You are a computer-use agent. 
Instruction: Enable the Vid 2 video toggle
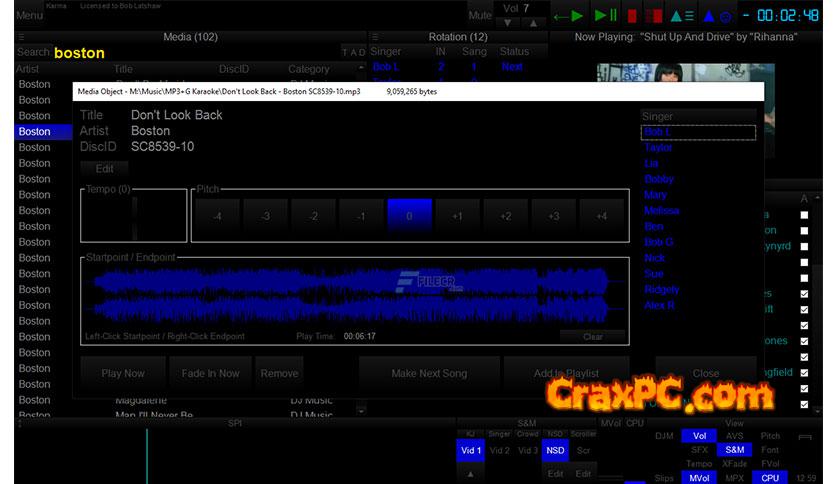499,451
